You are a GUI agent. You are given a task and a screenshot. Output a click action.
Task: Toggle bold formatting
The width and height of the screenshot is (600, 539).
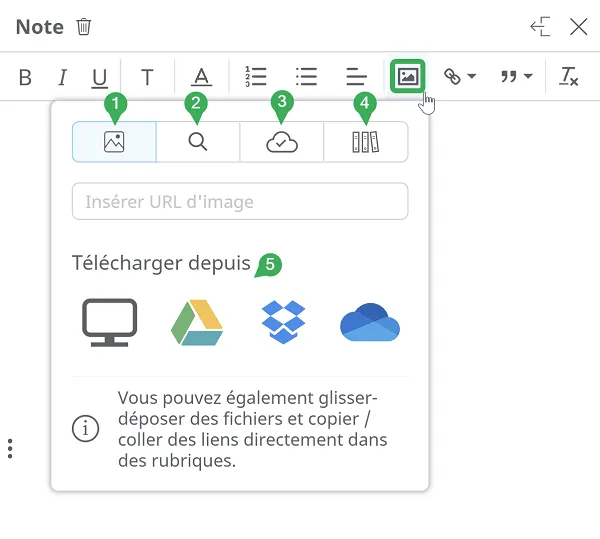[x=25, y=77]
